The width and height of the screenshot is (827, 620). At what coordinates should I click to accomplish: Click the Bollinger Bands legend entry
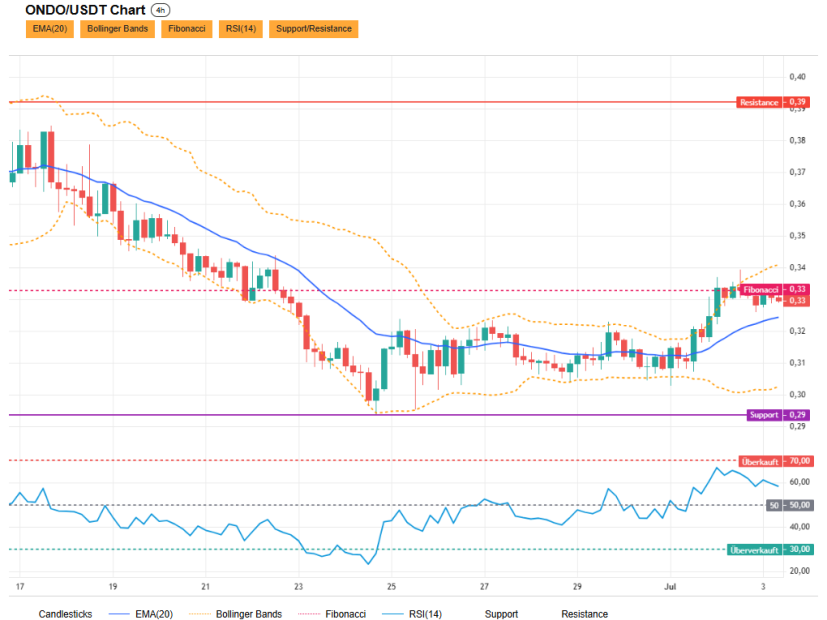click(236, 614)
